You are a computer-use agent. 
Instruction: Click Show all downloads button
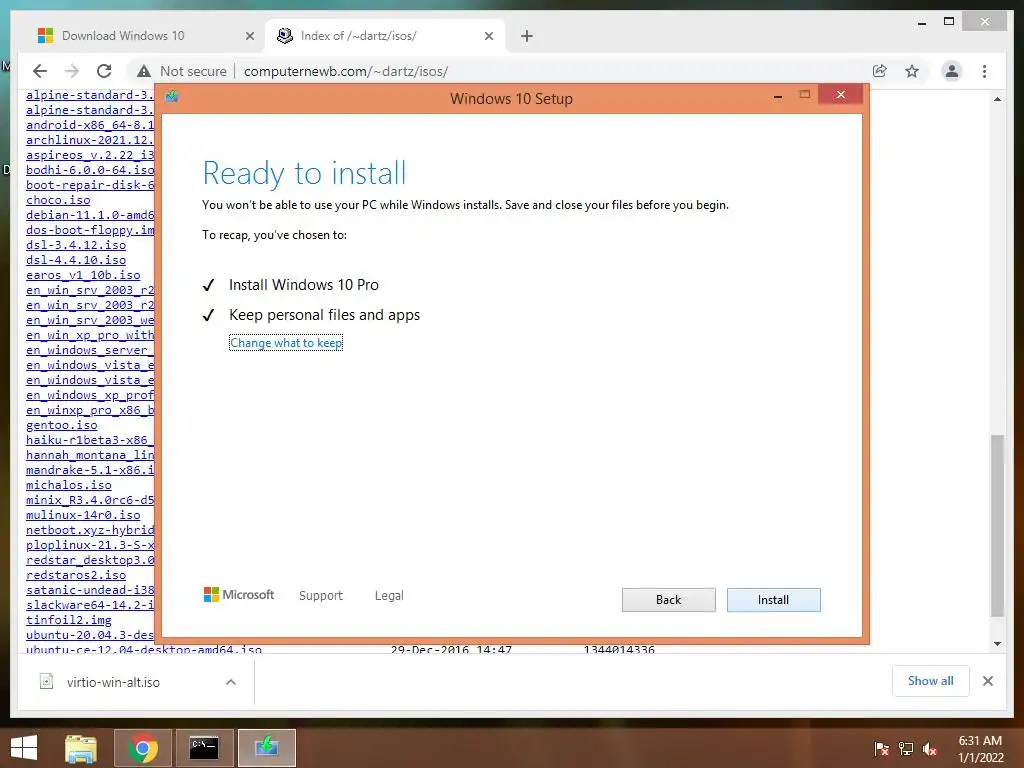(930, 680)
